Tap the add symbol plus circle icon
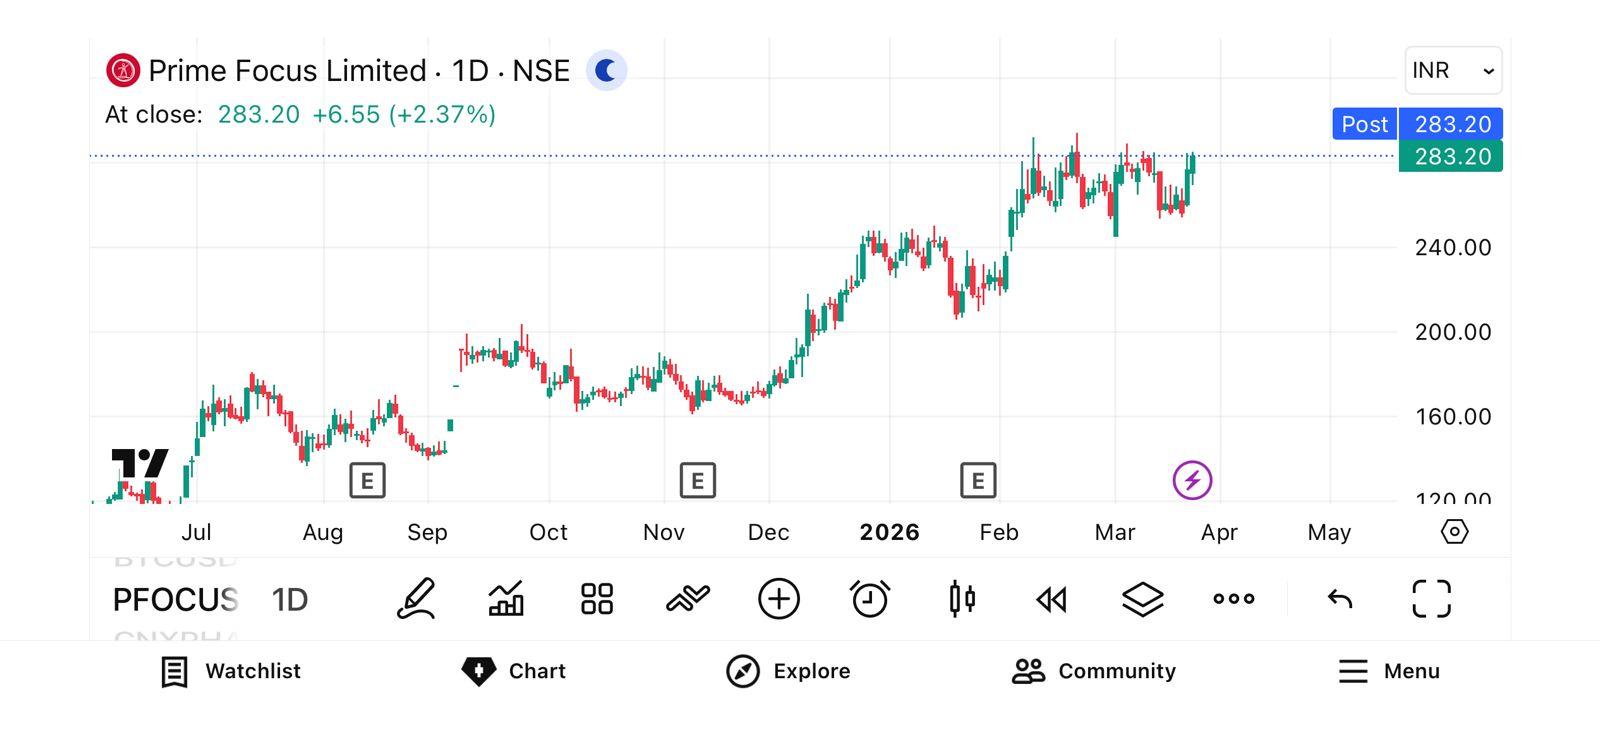This screenshot has width=1600, height=739. [x=779, y=599]
